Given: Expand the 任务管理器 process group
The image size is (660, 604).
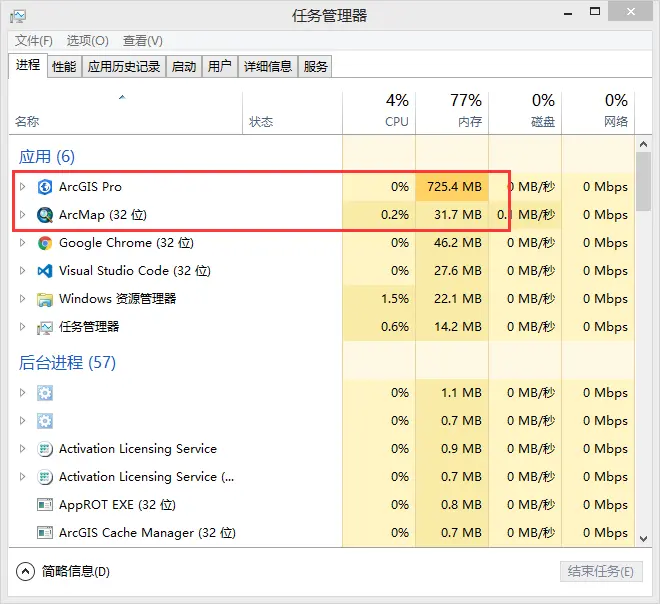Looking at the screenshot, I should [x=23, y=327].
